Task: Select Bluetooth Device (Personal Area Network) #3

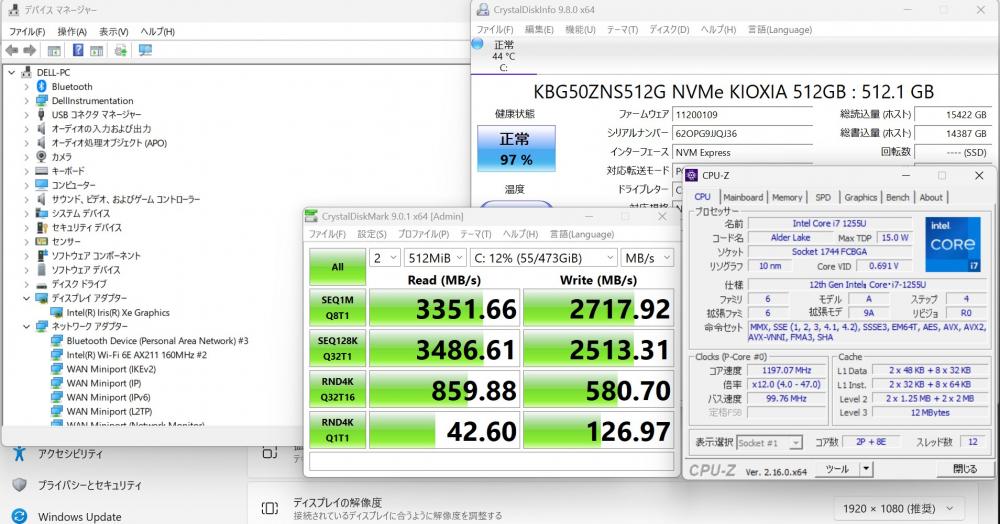Action: point(158,340)
